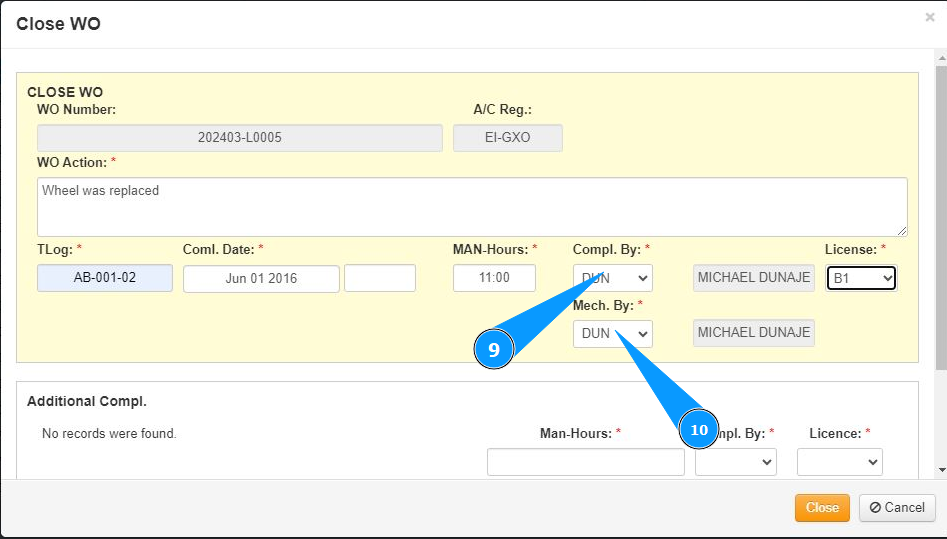947x539 pixels.
Task: Open the Mech. By dropdown showing DUN
Action: [x=612, y=334]
